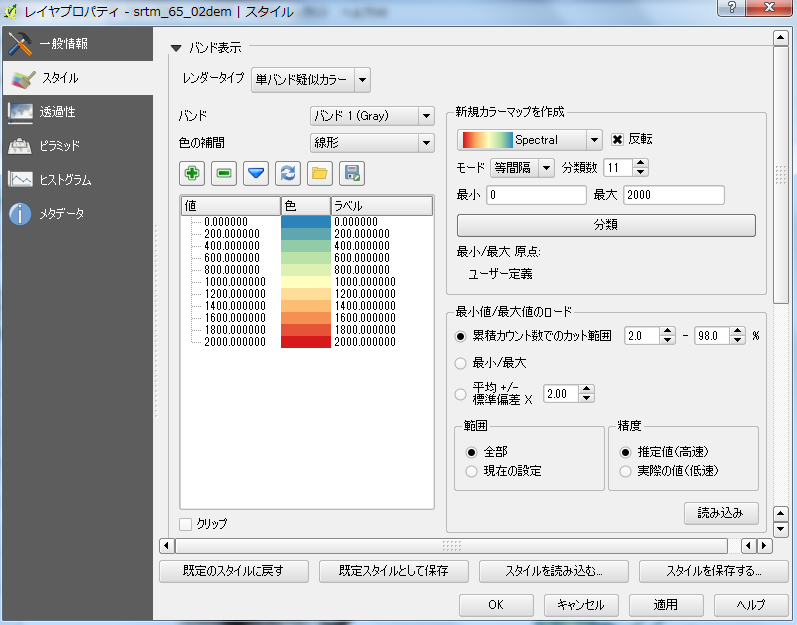Viewport: 797px width, 625px height.
Task: Click the 分類 classify button
Action: (x=606, y=225)
